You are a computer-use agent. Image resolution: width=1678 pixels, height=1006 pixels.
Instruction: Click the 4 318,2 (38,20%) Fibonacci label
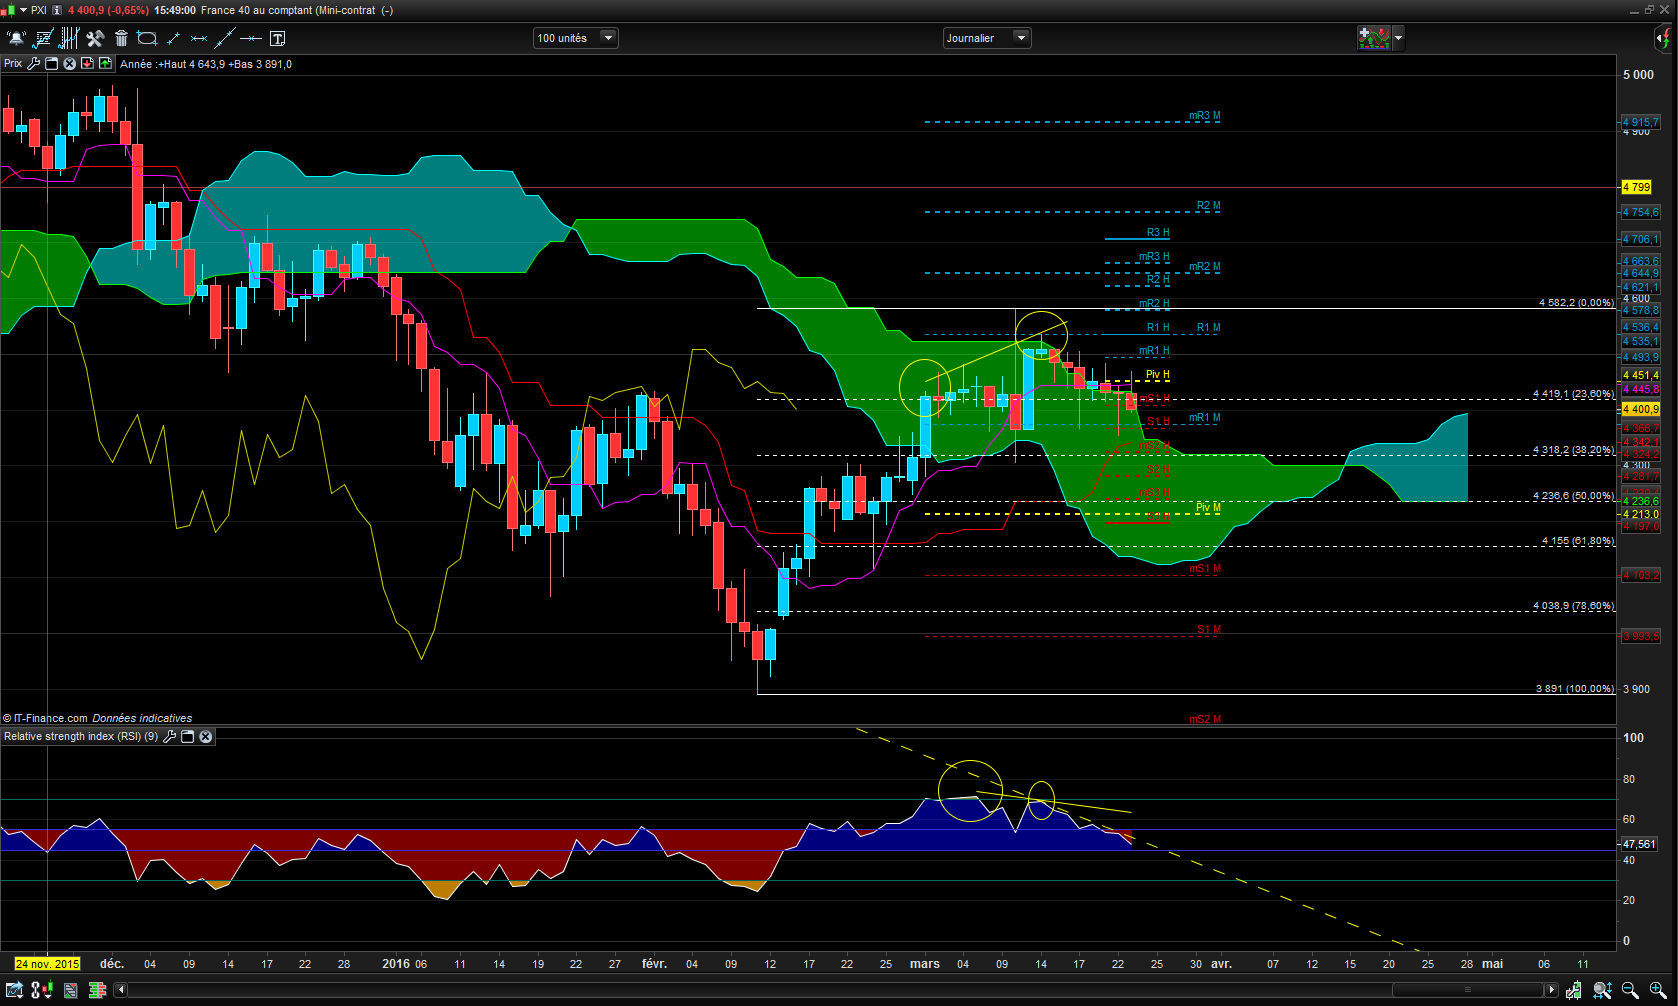point(1573,450)
